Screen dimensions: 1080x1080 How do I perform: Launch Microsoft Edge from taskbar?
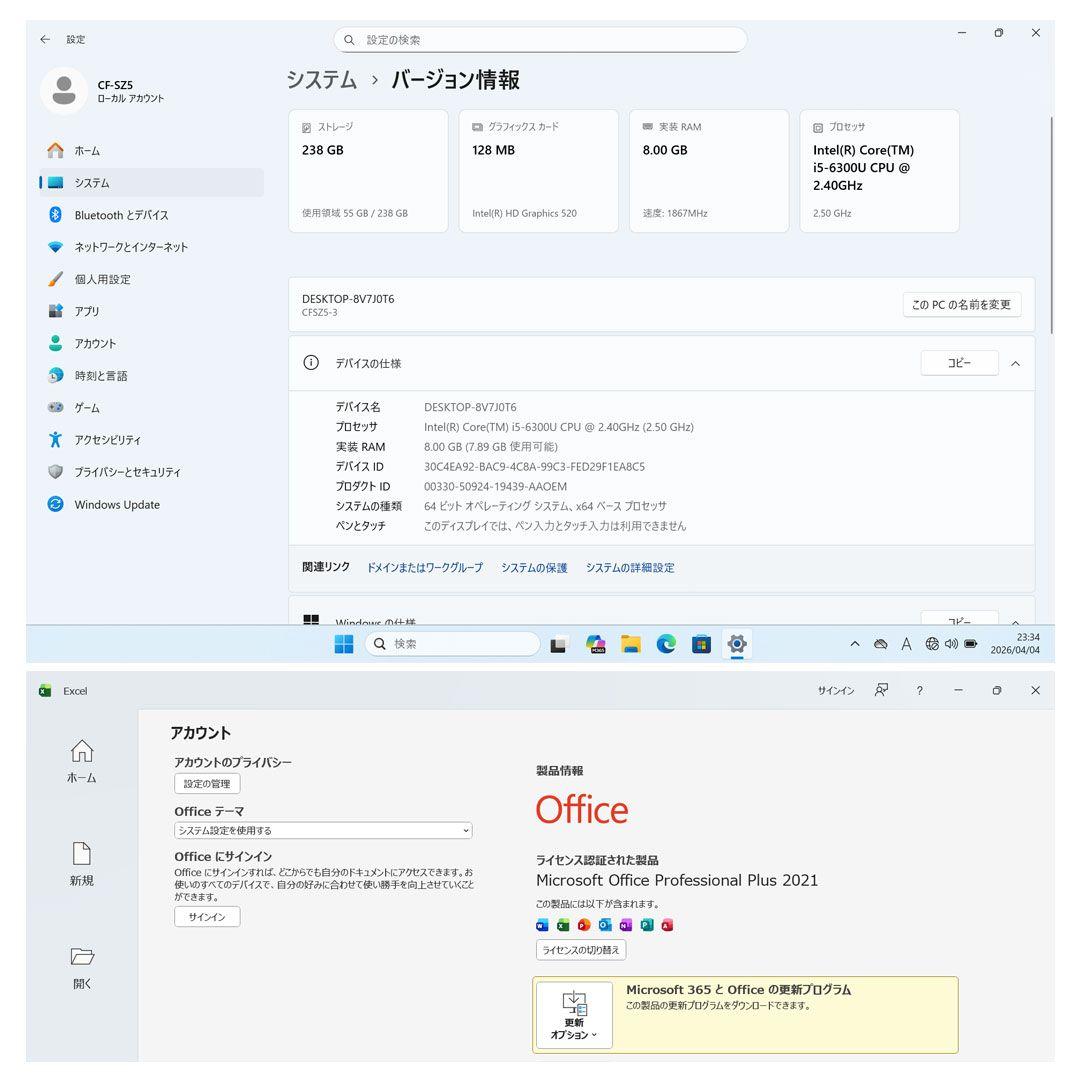click(666, 644)
